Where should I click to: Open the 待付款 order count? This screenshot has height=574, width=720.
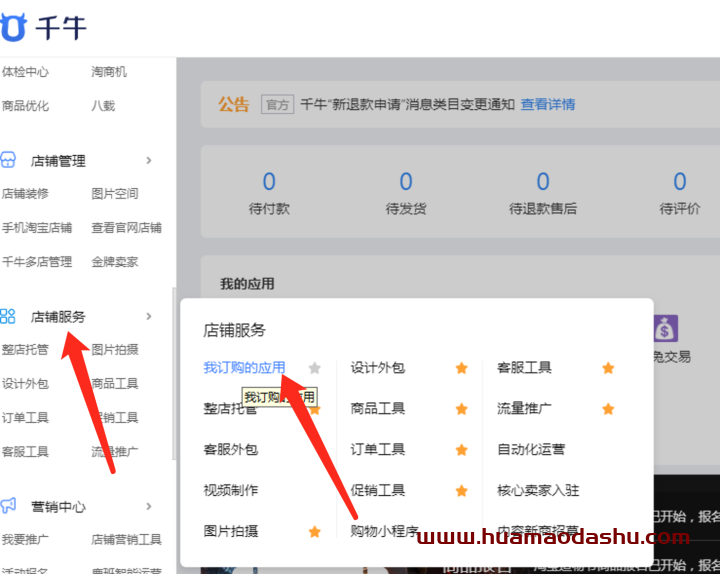pyautogui.click(x=269, y=193)
